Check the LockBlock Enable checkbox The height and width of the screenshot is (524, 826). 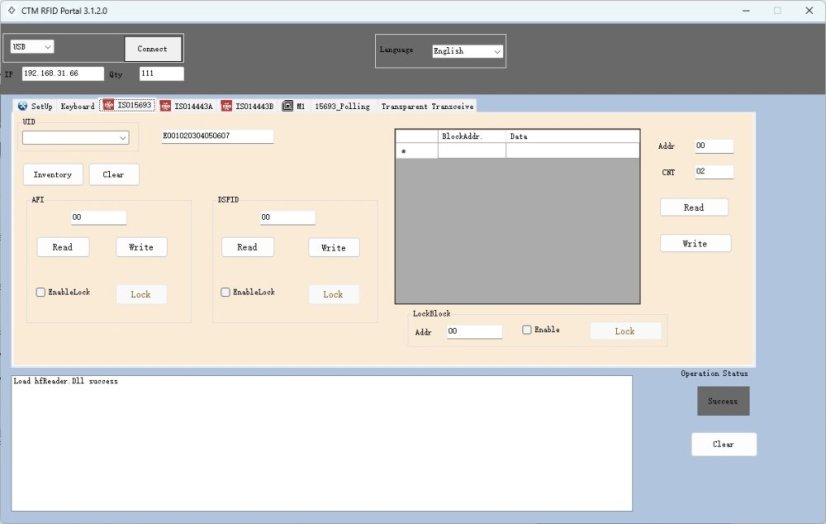527,330
